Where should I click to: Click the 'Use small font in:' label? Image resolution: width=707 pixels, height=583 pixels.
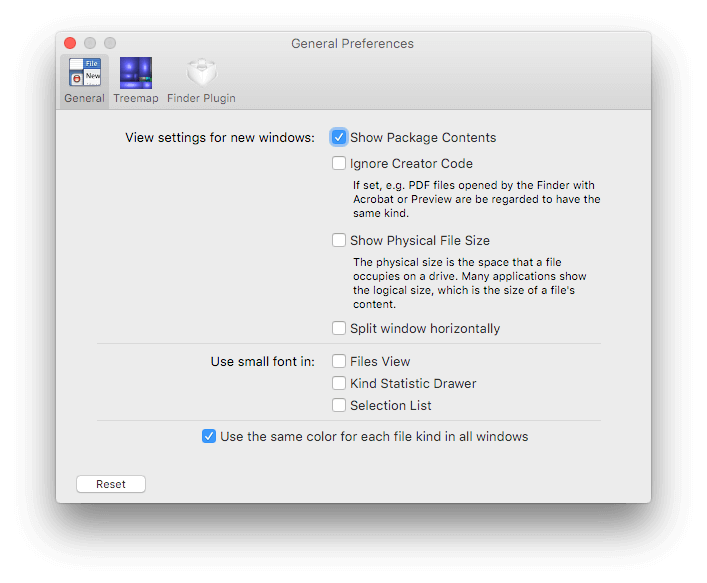coord(263,362)
